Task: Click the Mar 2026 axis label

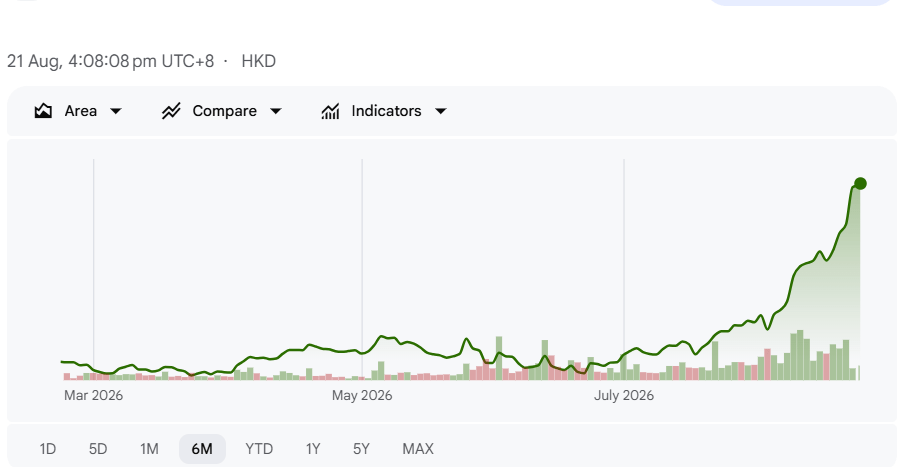Action: click(x=93, y=396)
